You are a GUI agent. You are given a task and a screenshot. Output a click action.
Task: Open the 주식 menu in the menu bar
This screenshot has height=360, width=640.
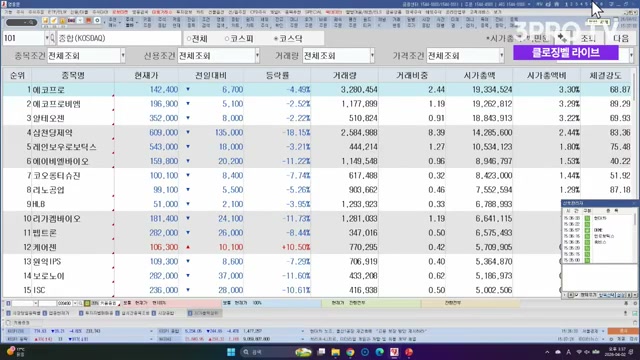point(20,12)
